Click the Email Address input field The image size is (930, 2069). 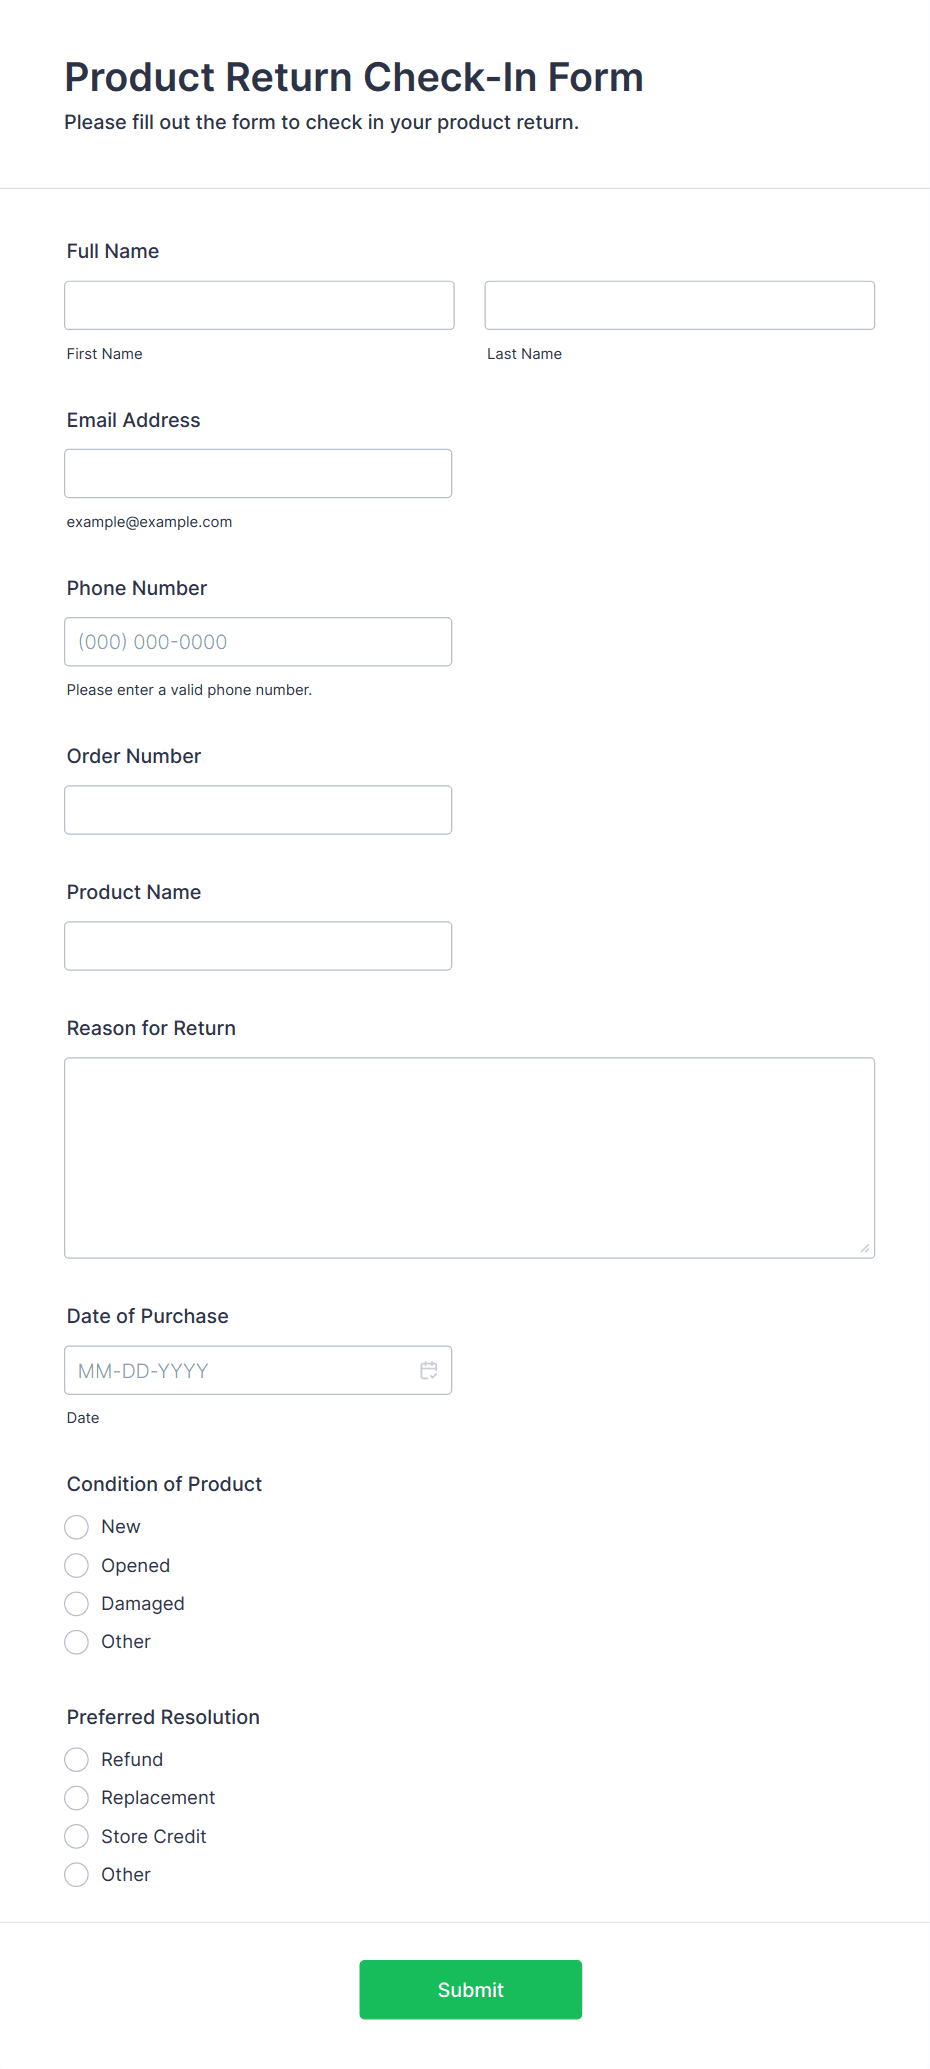(258, 473)
